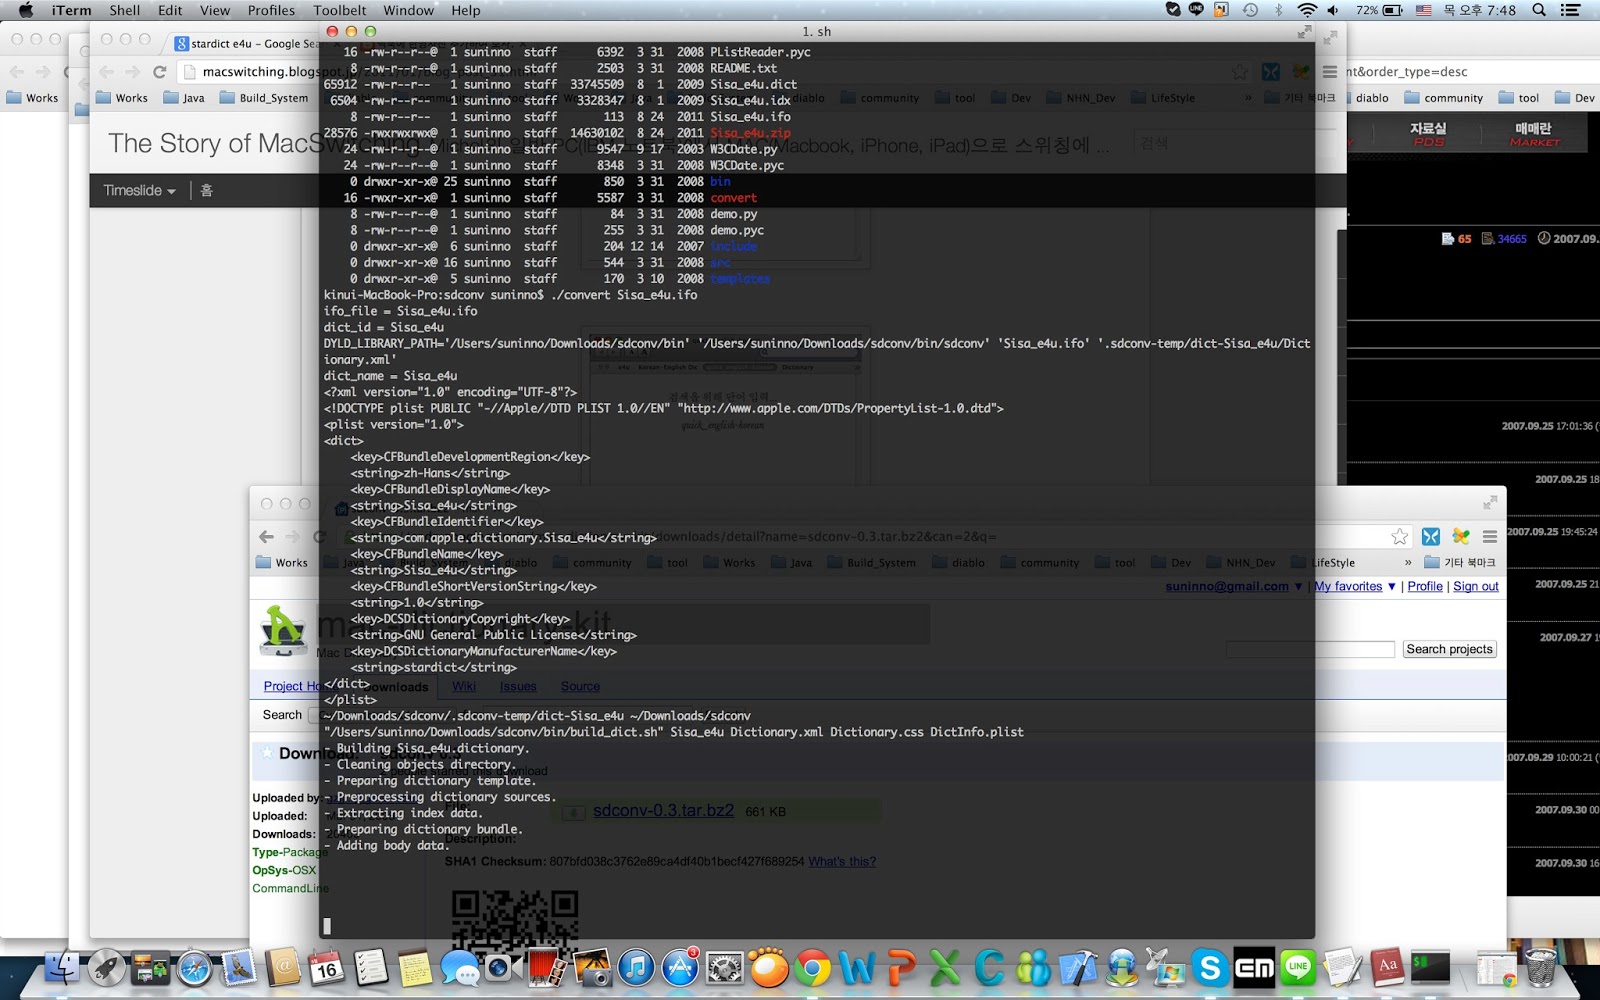Open Build_System bookmark folder

click(x=264, y=98)
